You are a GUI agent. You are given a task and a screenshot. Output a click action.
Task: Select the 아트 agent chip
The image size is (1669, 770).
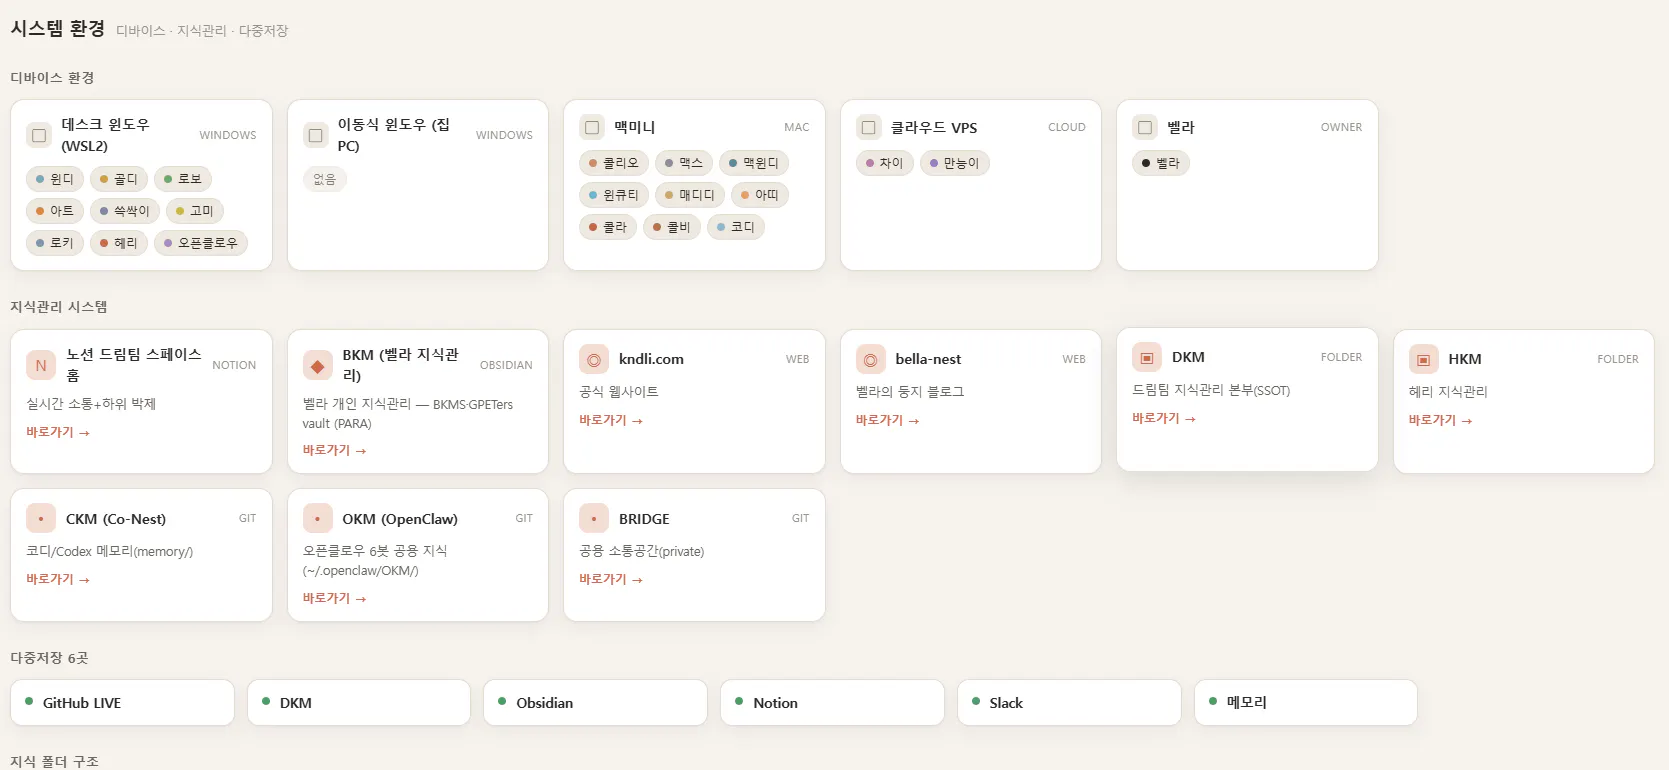click(55, 211)
